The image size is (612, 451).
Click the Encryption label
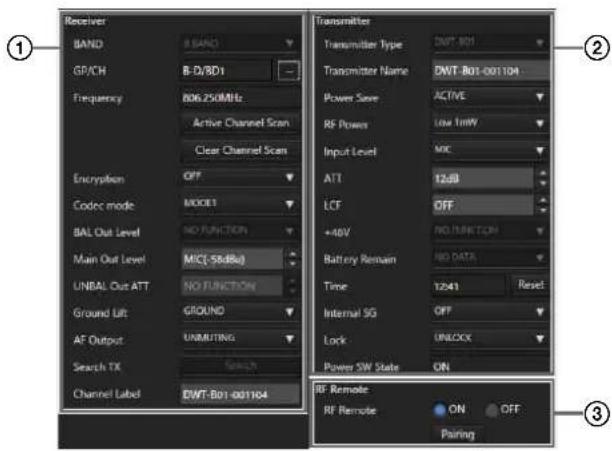(x=99, y=179)
